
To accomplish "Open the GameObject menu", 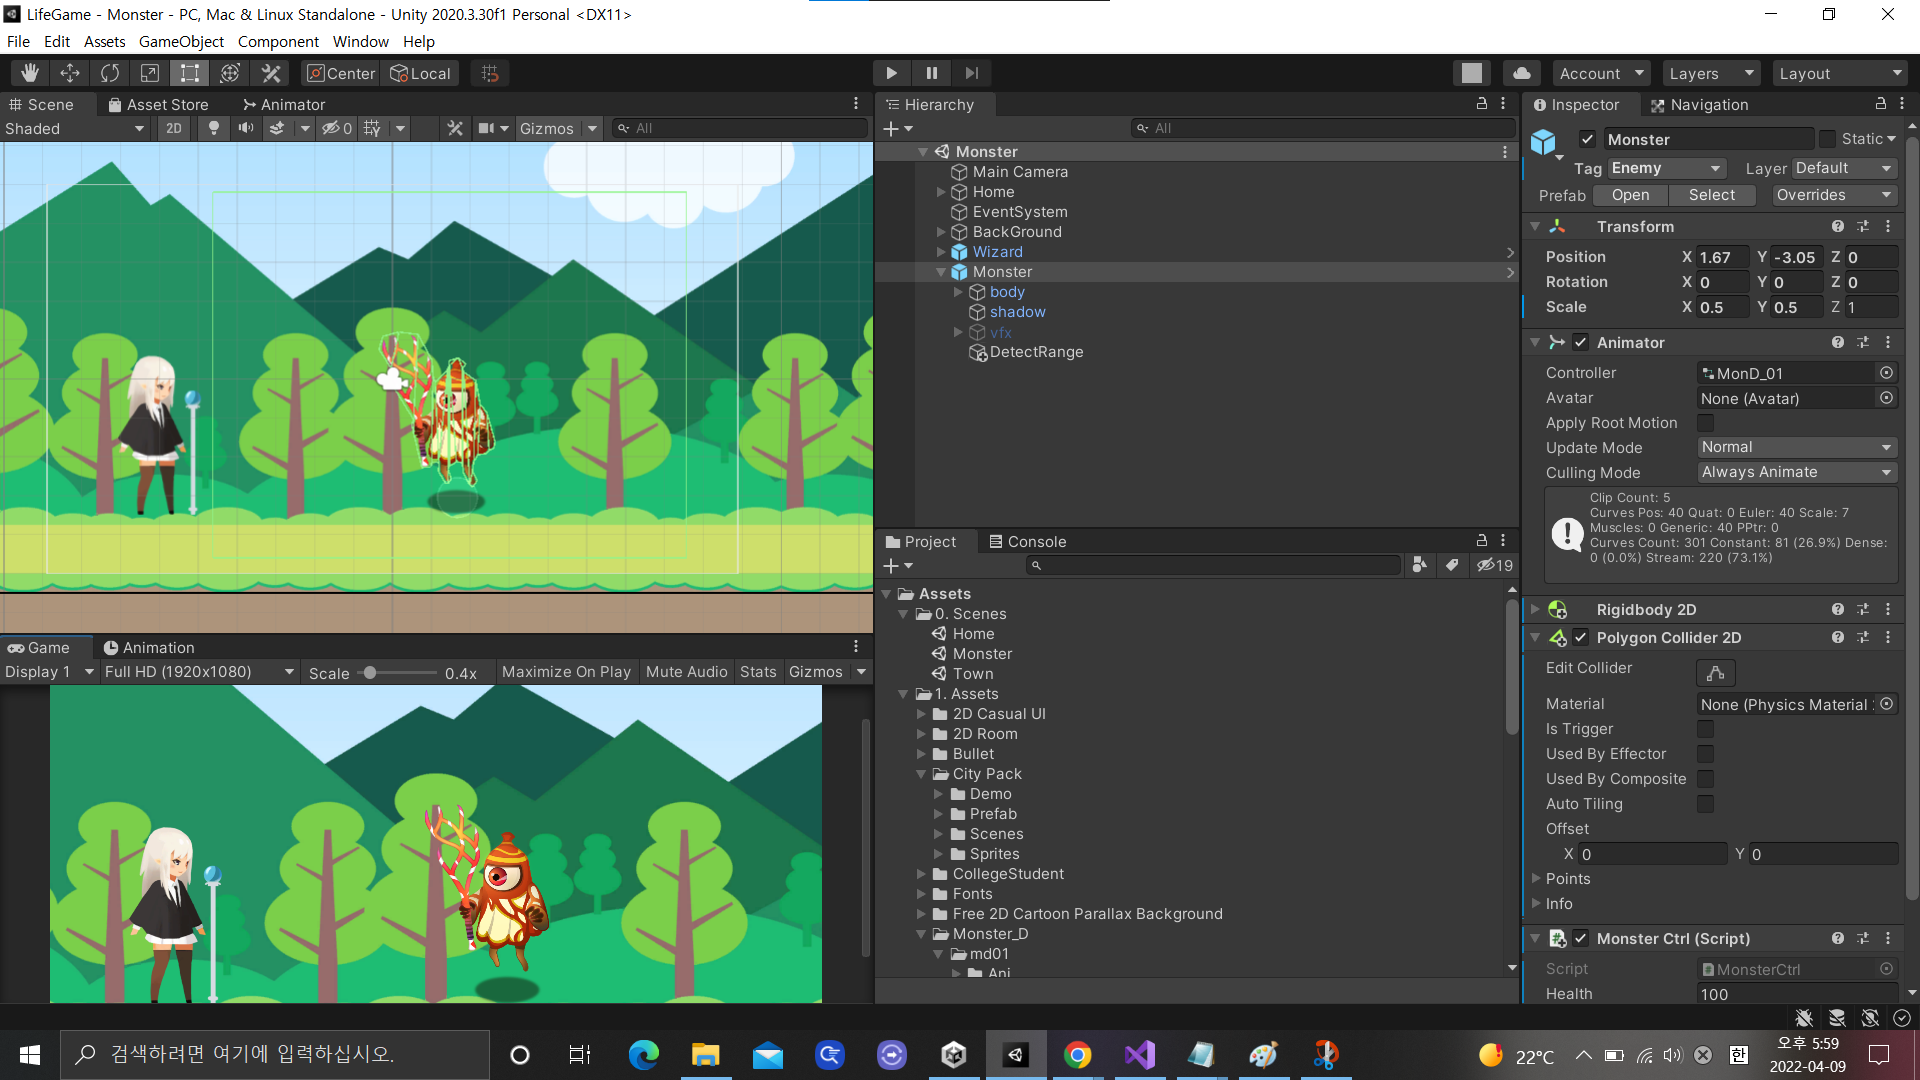I will pos(180,41).
